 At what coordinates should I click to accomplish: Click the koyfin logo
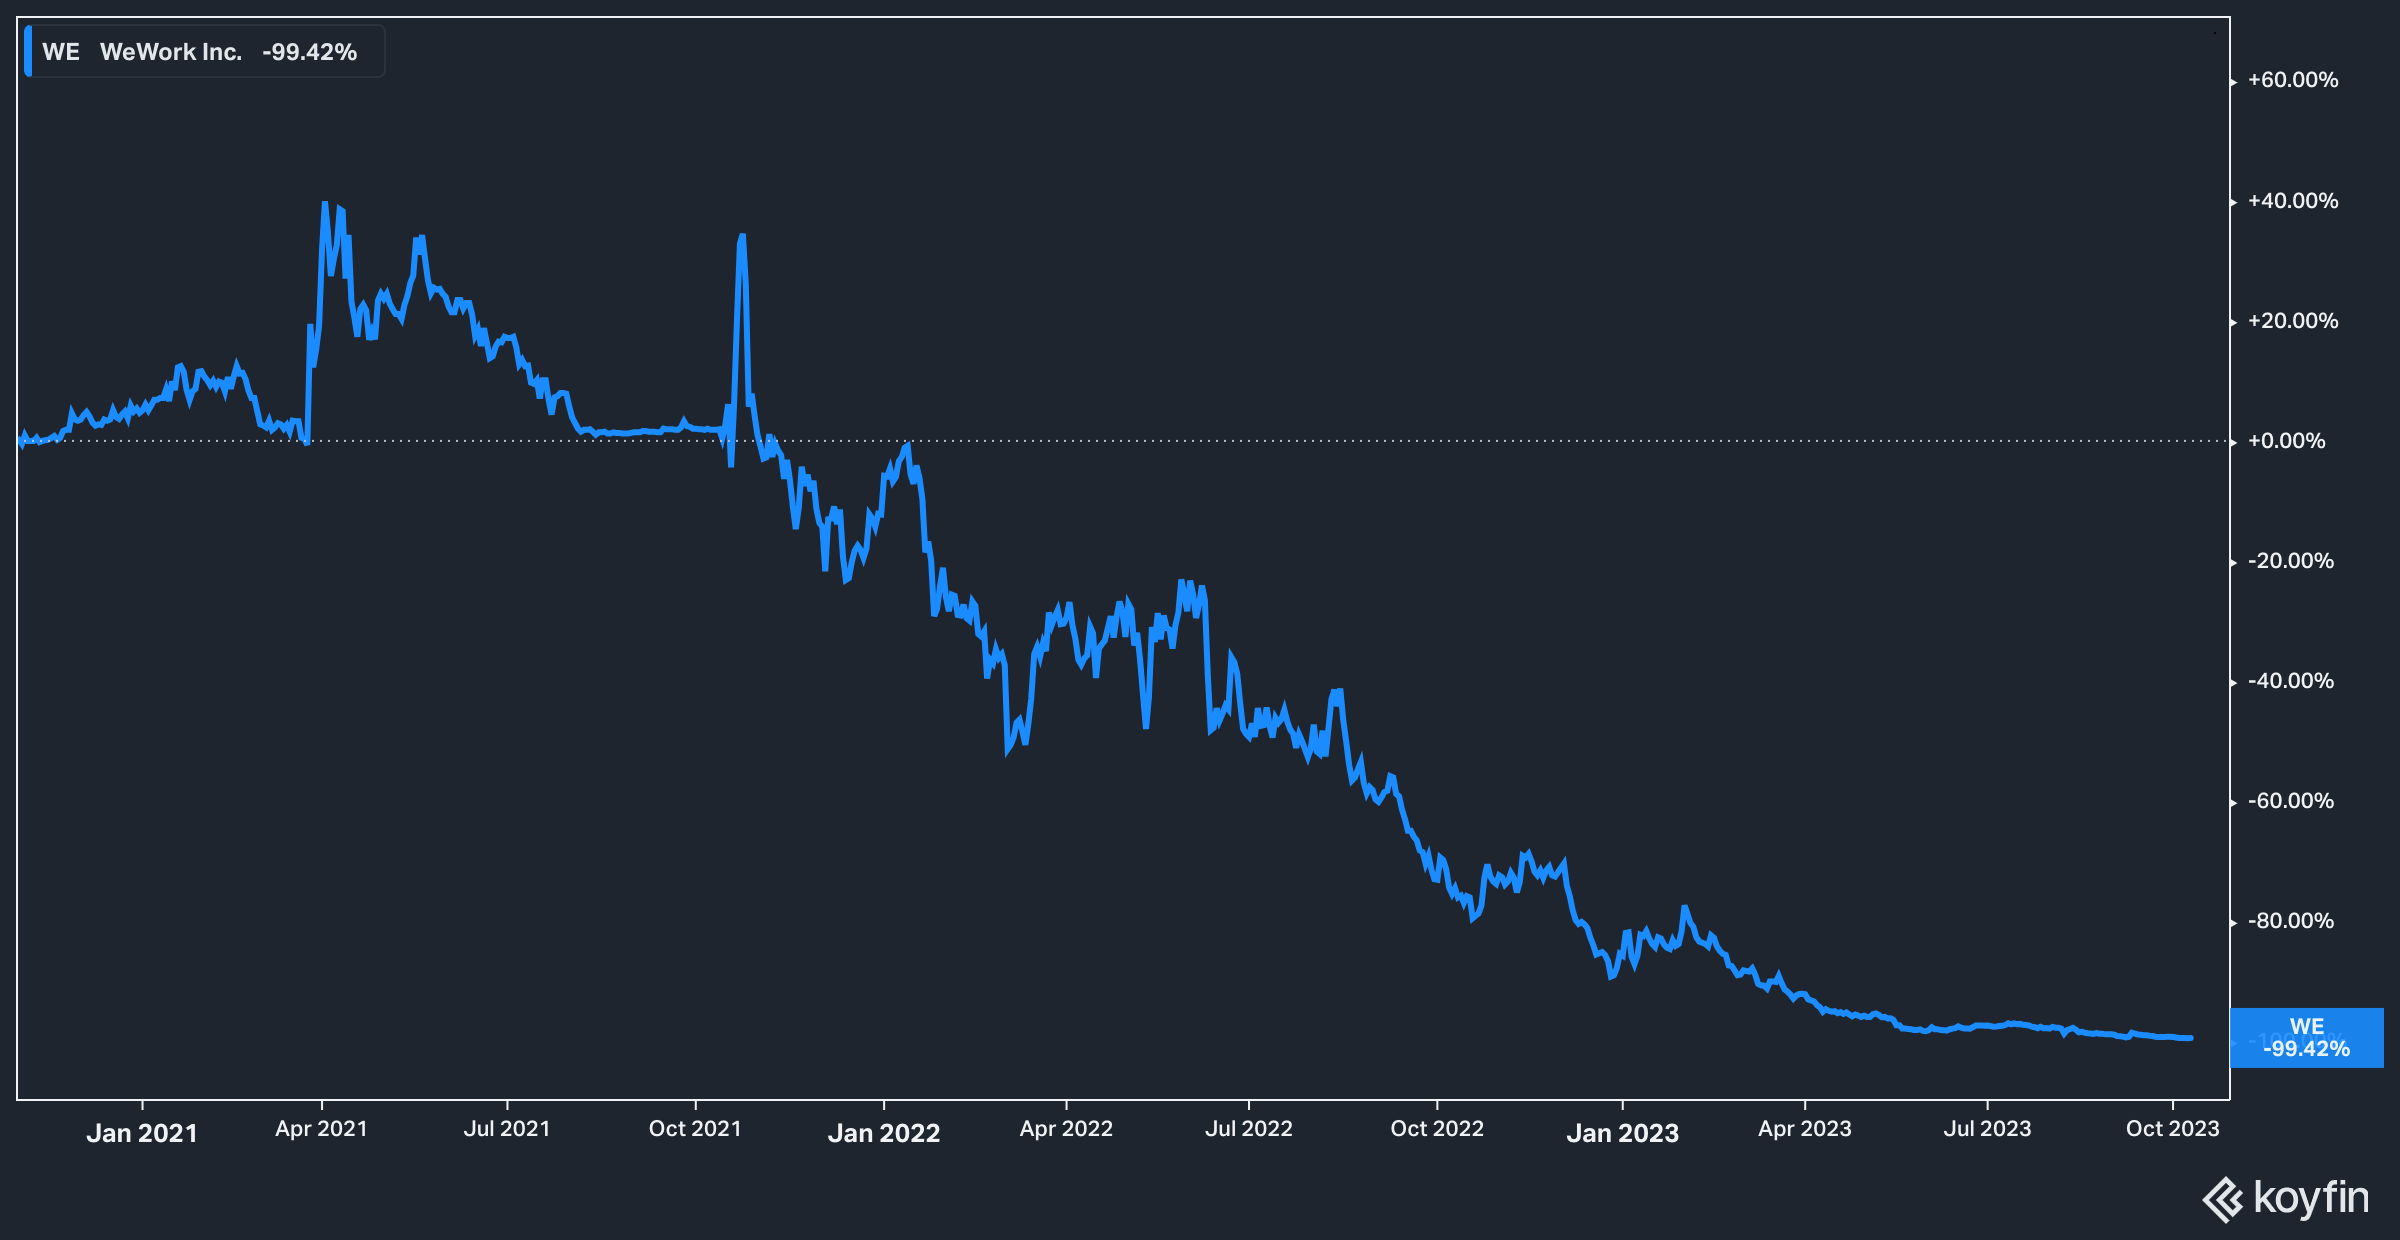2285,1198
